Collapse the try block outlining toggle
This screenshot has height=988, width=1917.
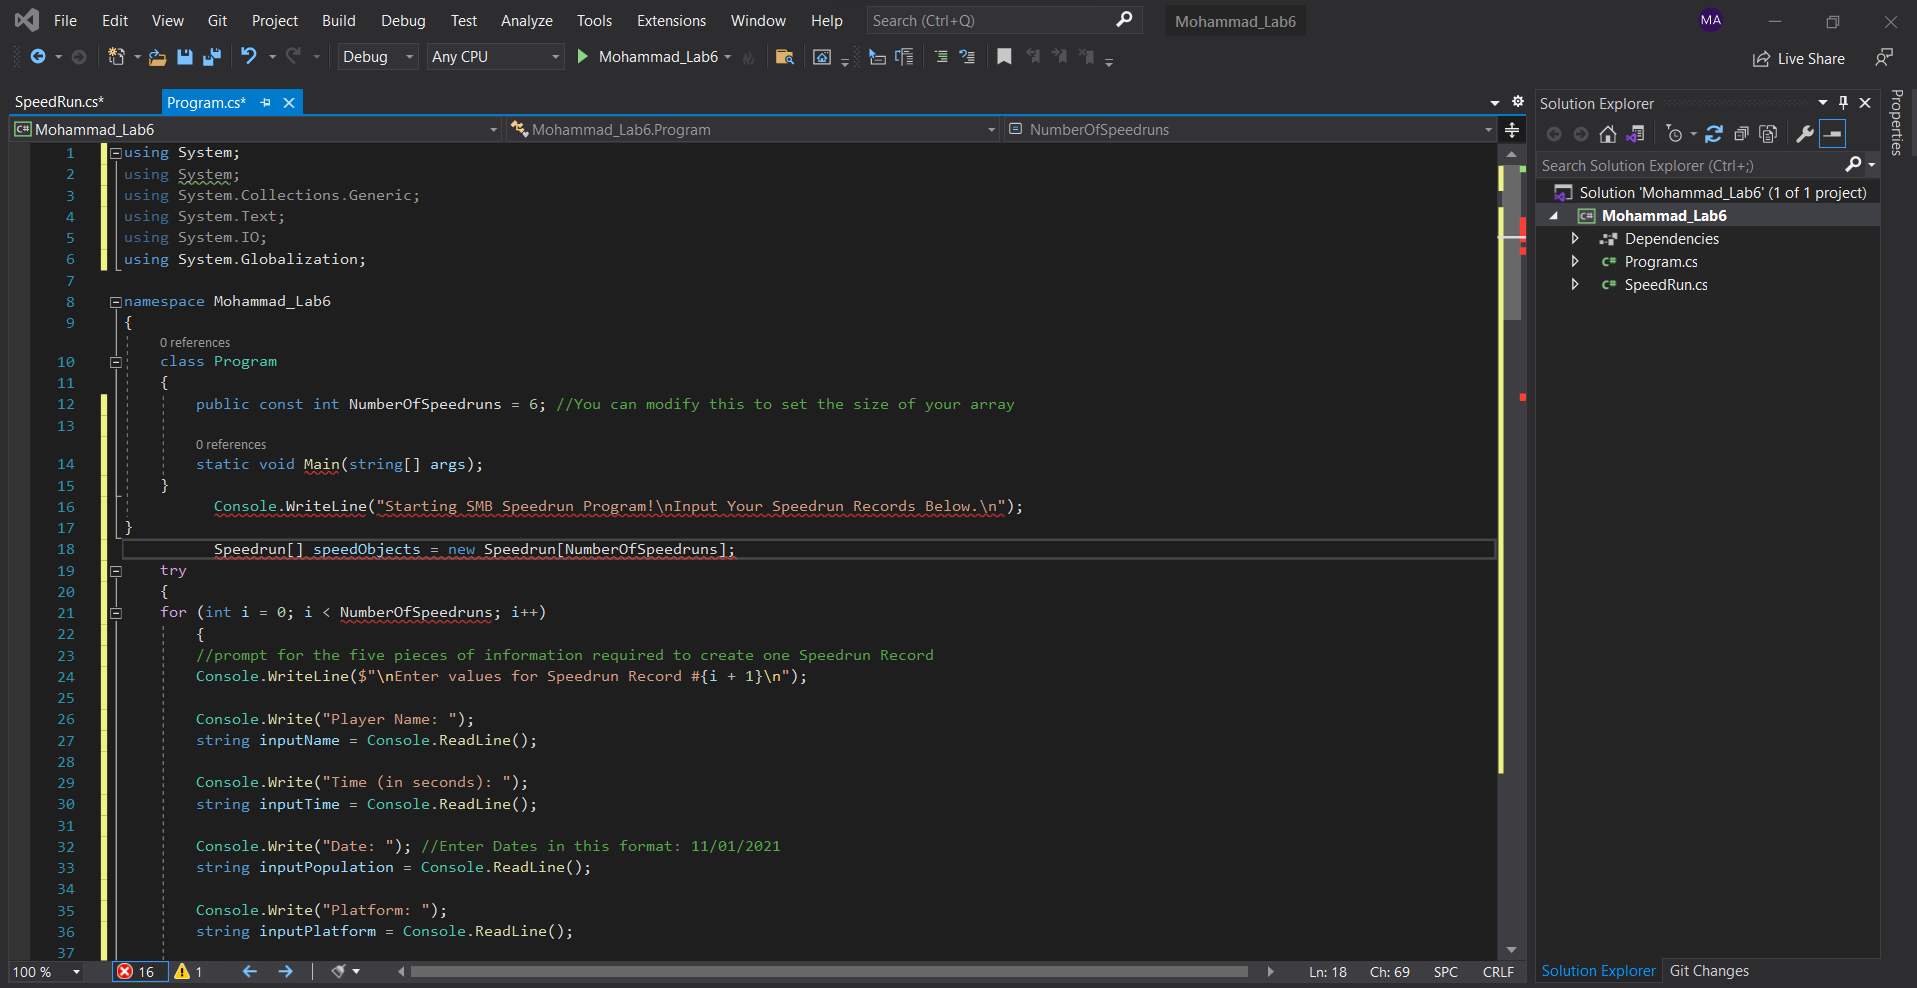point(115,571)
